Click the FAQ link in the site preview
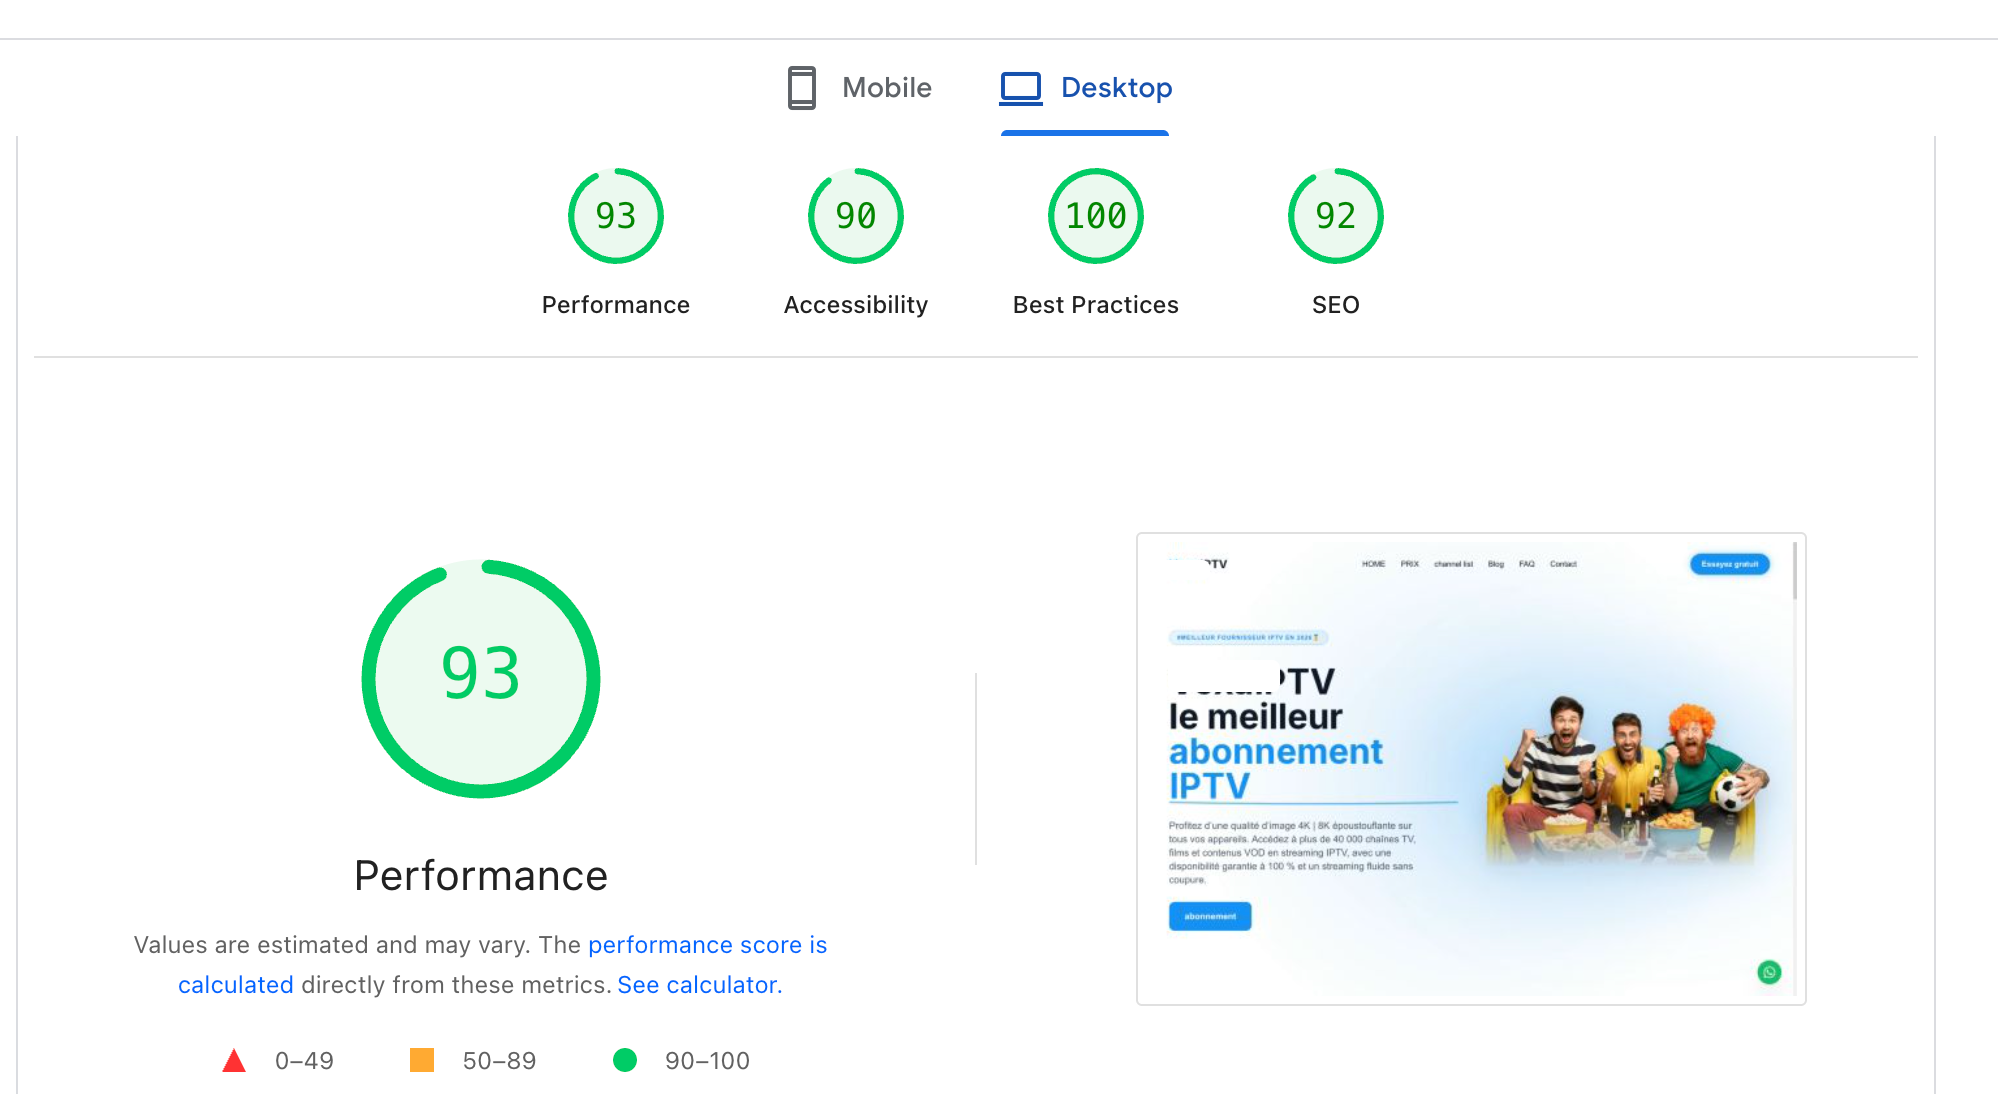Image resolution: width=1998 pixels, height=1094 pixels. (x=1526, y=563)
